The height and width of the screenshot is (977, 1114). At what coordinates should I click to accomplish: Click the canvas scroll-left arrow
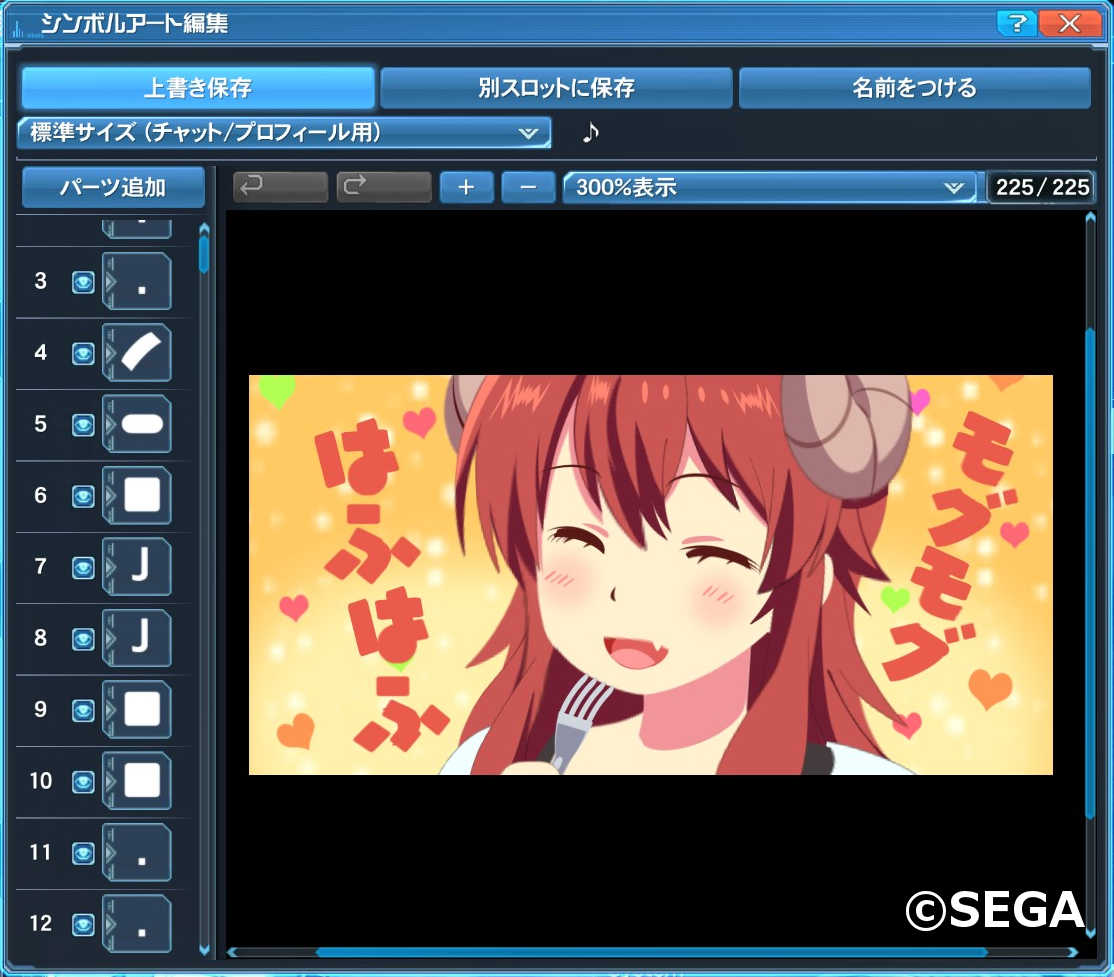(x=232, y=952)
